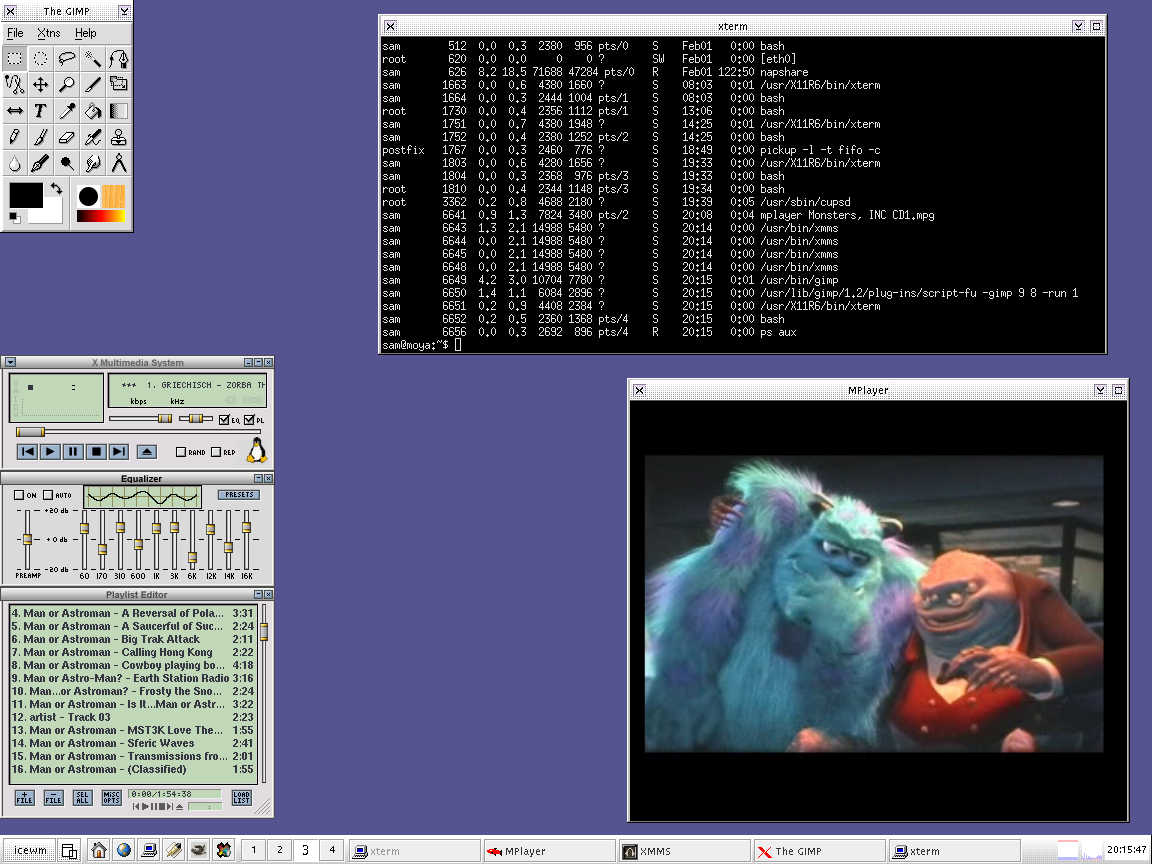The image size is (1152, 864).
Task: Click the Playlist Editor scrollbar
Action: pyautogui.click(x=264, y=693)
